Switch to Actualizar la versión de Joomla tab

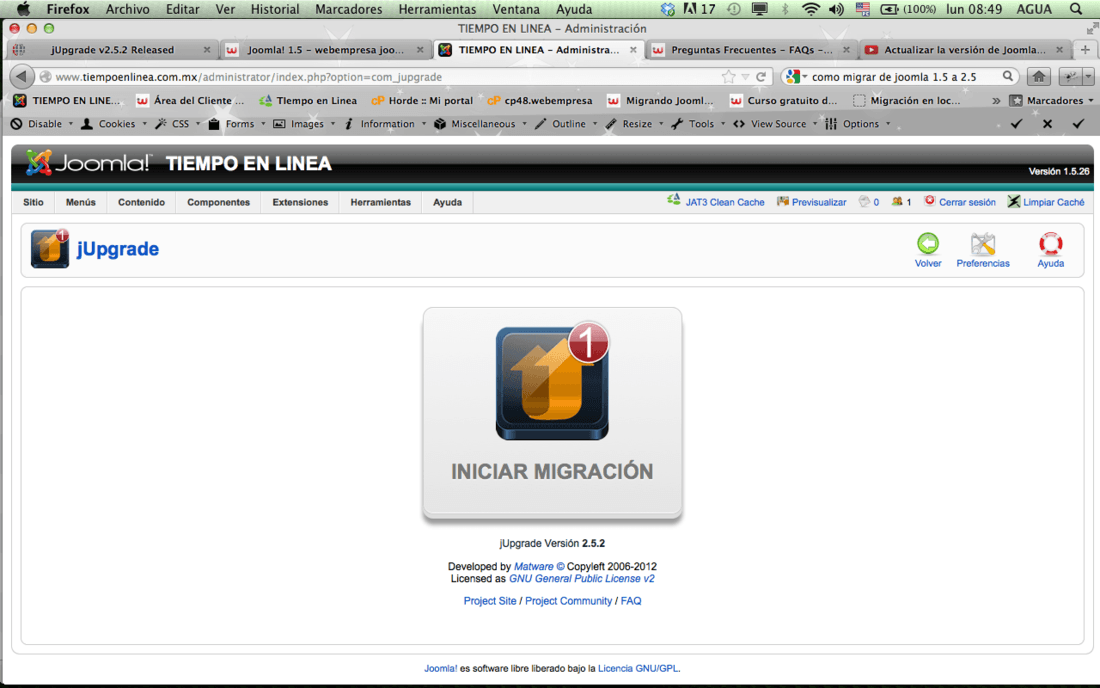pyautogui.click(x=964, y=50)
